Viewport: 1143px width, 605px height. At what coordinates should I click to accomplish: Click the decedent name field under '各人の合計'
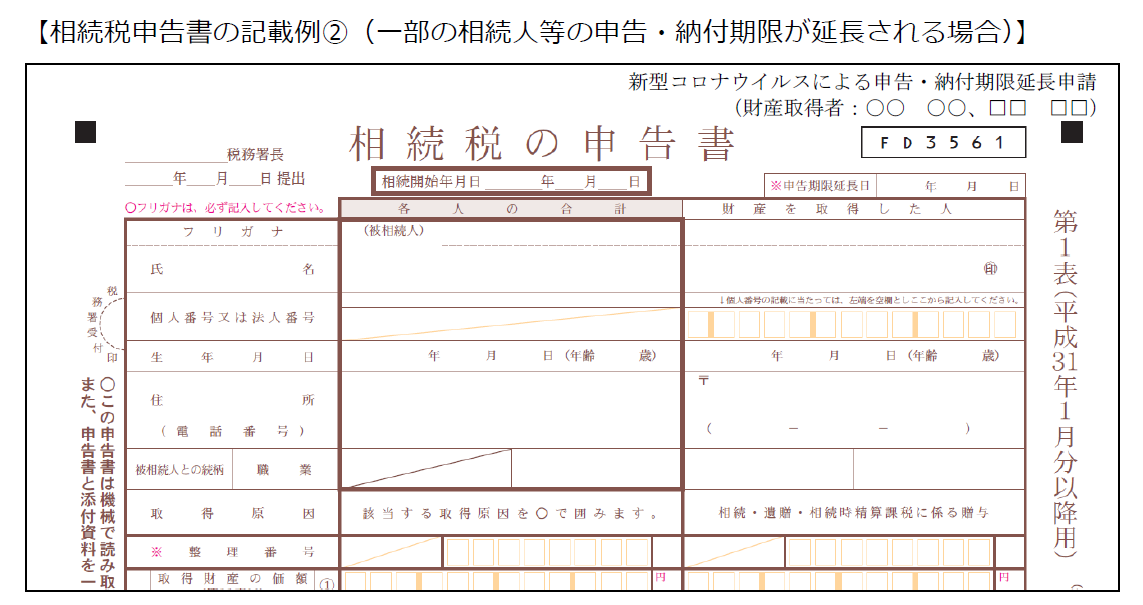pos(511,269)
